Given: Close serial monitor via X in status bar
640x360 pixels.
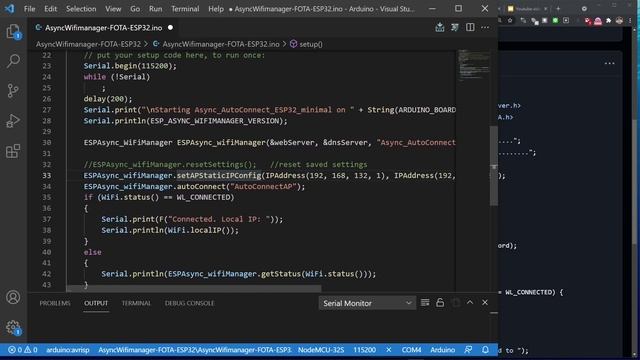Looking at the screenshot, I should [x=389, y=350].
